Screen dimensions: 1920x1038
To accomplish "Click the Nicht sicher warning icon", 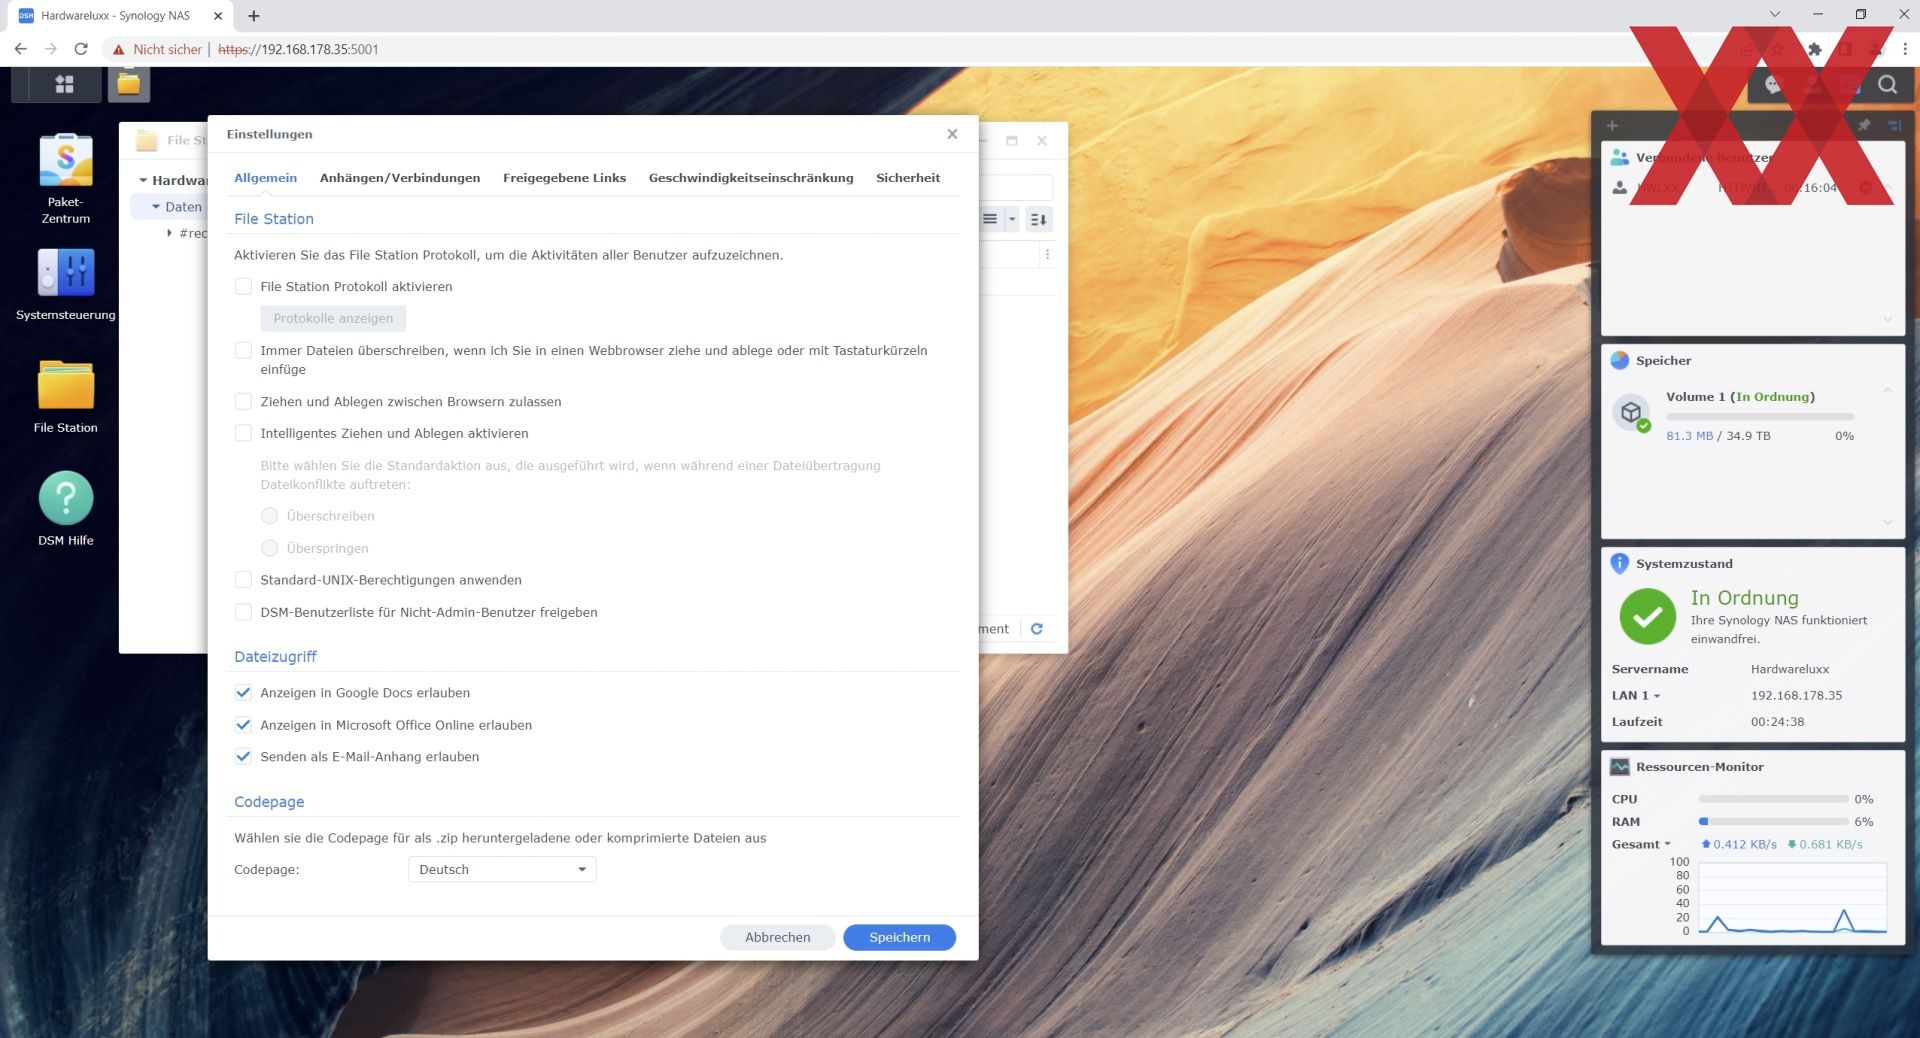I will click(x=119, y=49).
